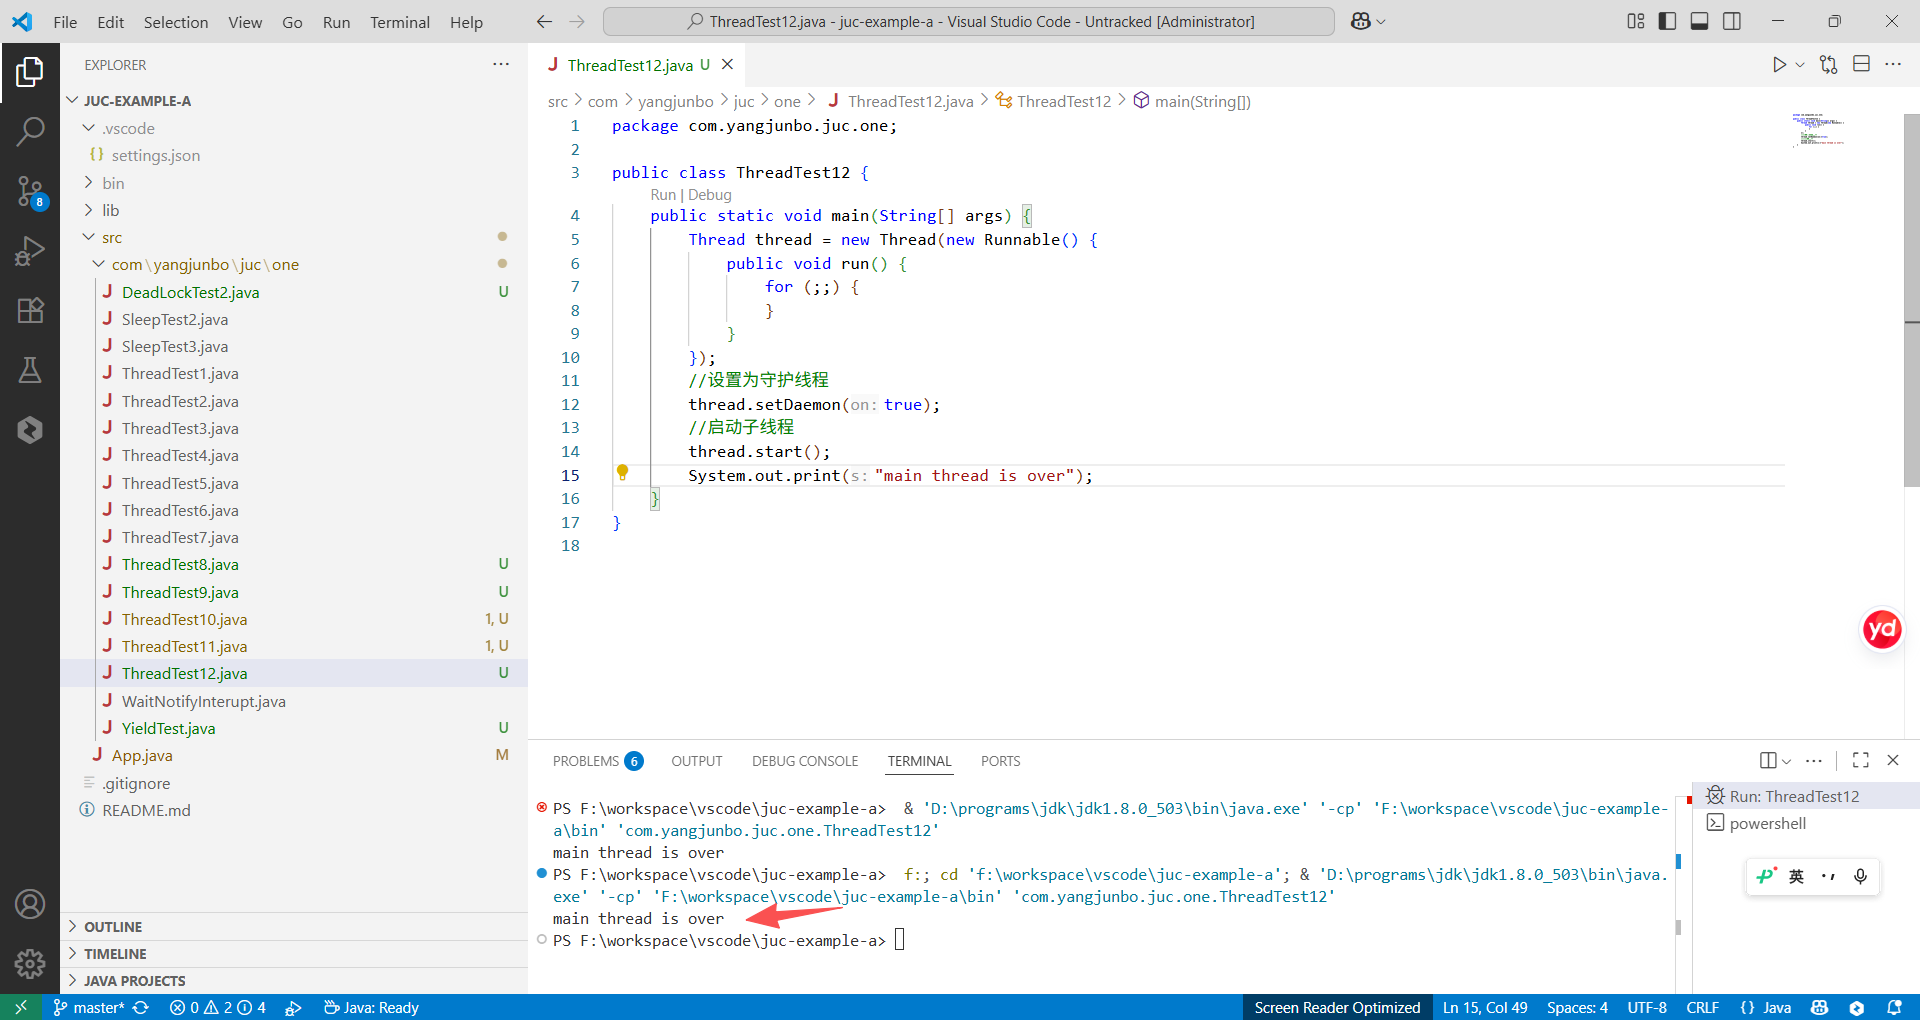Open the Selection menu
Screen dimensions: 1920x1020
click(x=176, y=22)
